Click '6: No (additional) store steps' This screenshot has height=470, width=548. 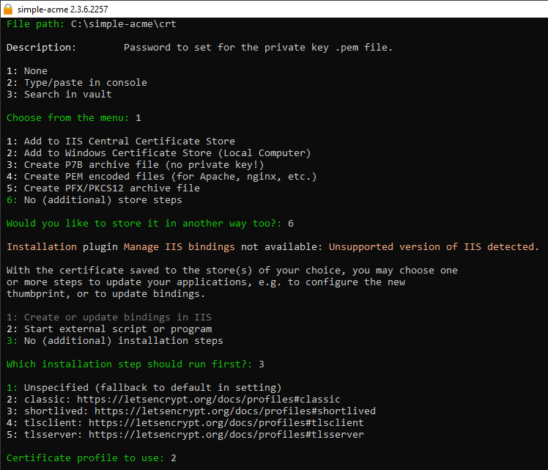click(x=94, y=200)
